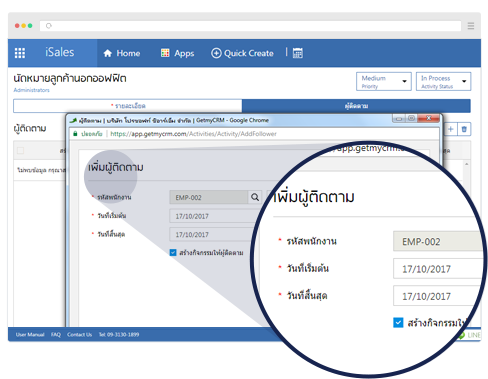Viewport: 488px width, 379px height.
Task: Switch to the ผู้ติดตาม tab
Action: click(x=356, y=106)
